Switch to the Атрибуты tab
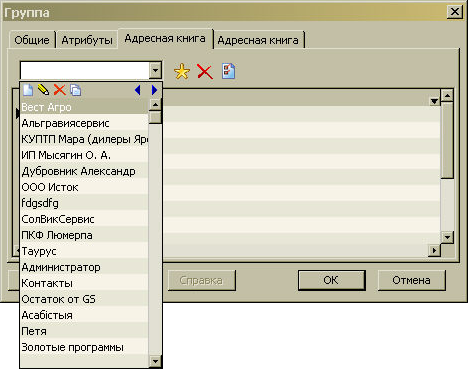 (87, 40)
